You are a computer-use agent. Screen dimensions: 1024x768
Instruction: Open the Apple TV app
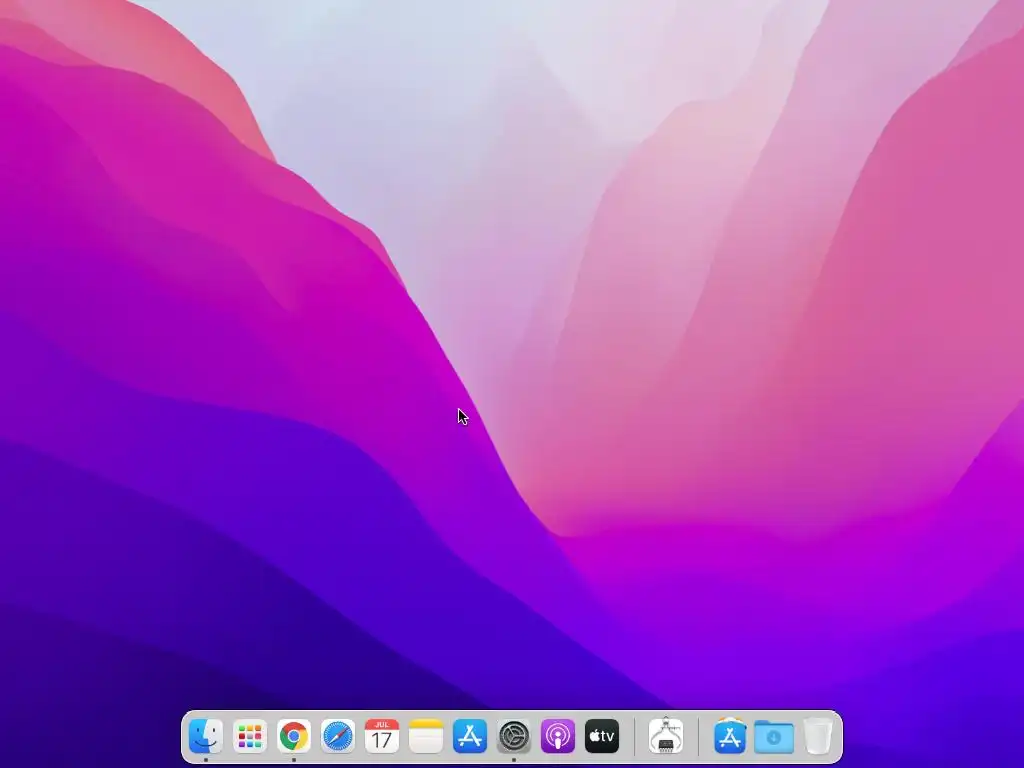click(601, 736)
